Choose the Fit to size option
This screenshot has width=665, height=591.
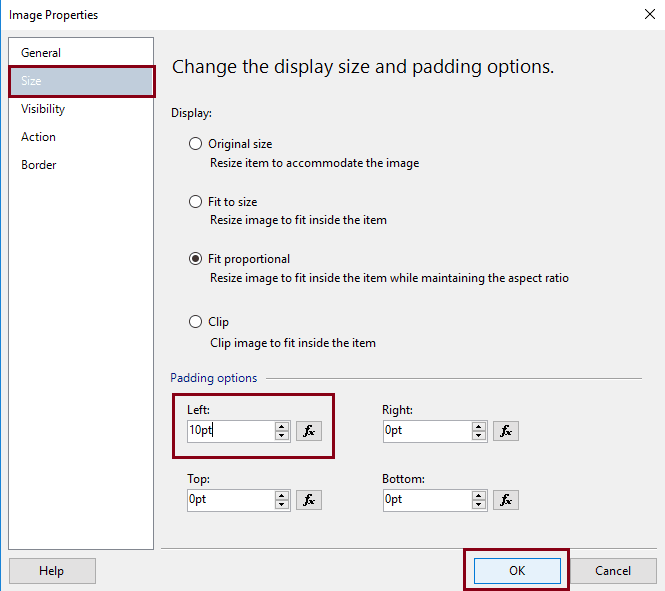(196, 202)
